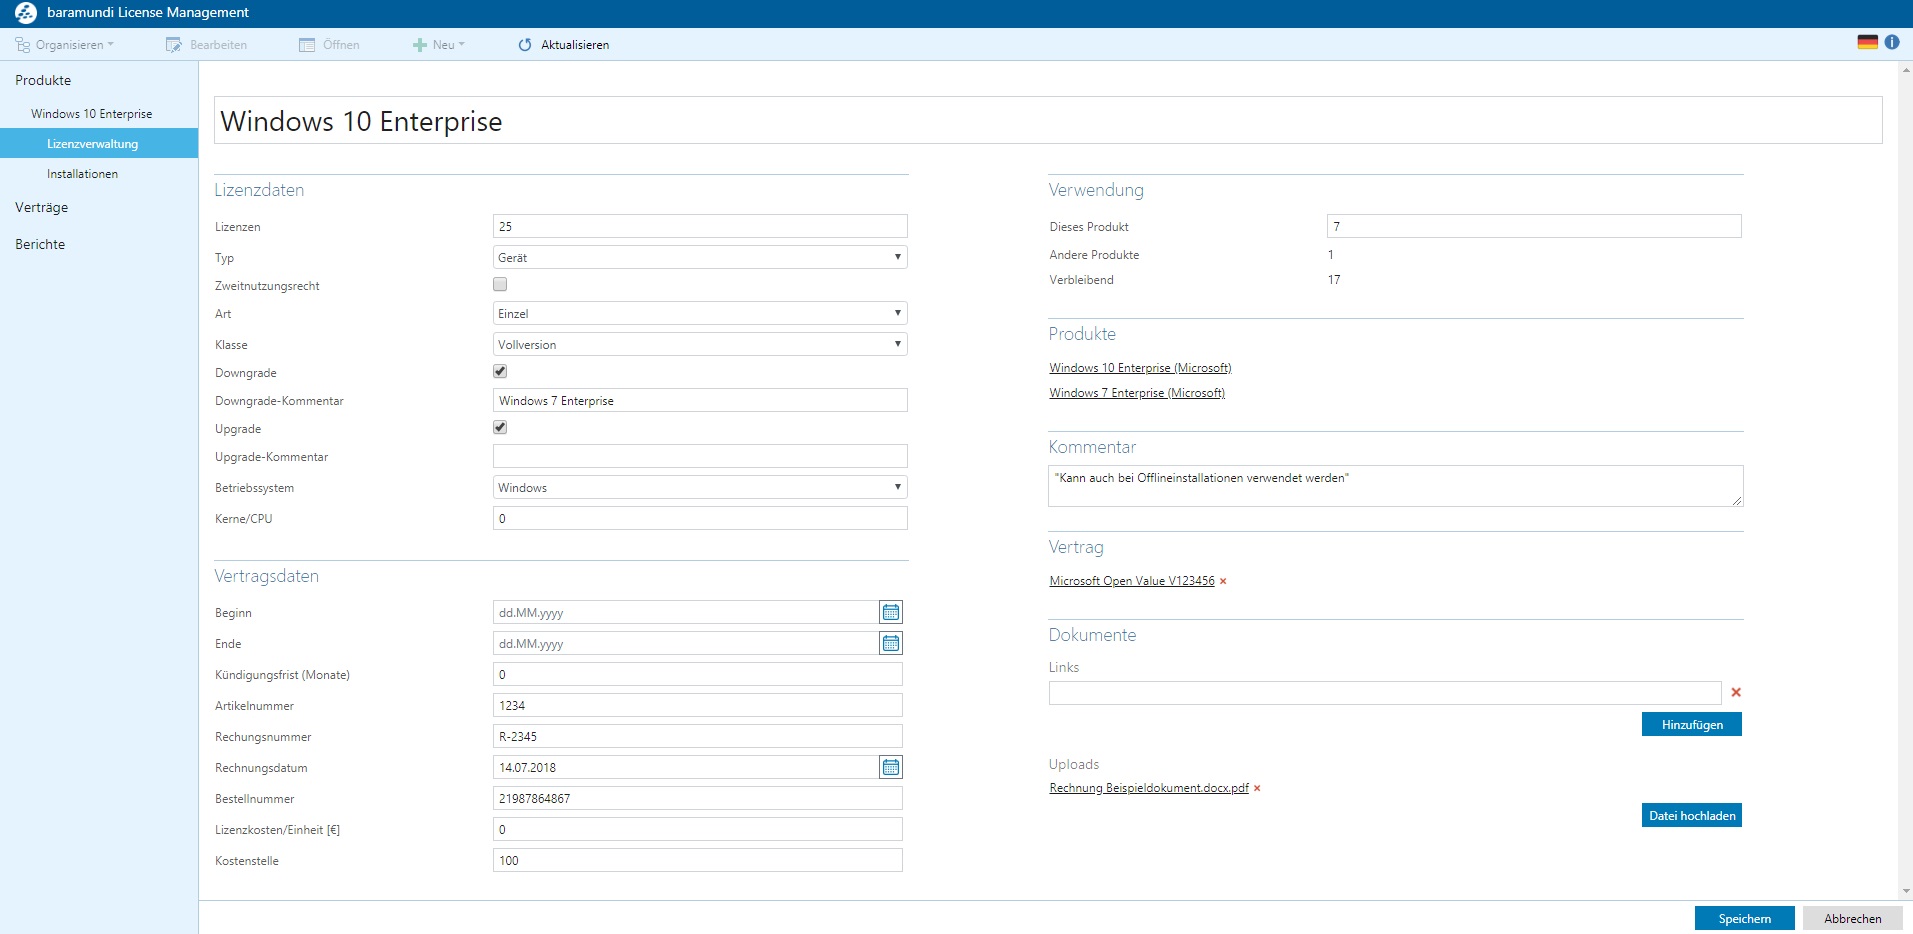Open calendar picker for Beginn

(x=891, y=612)
